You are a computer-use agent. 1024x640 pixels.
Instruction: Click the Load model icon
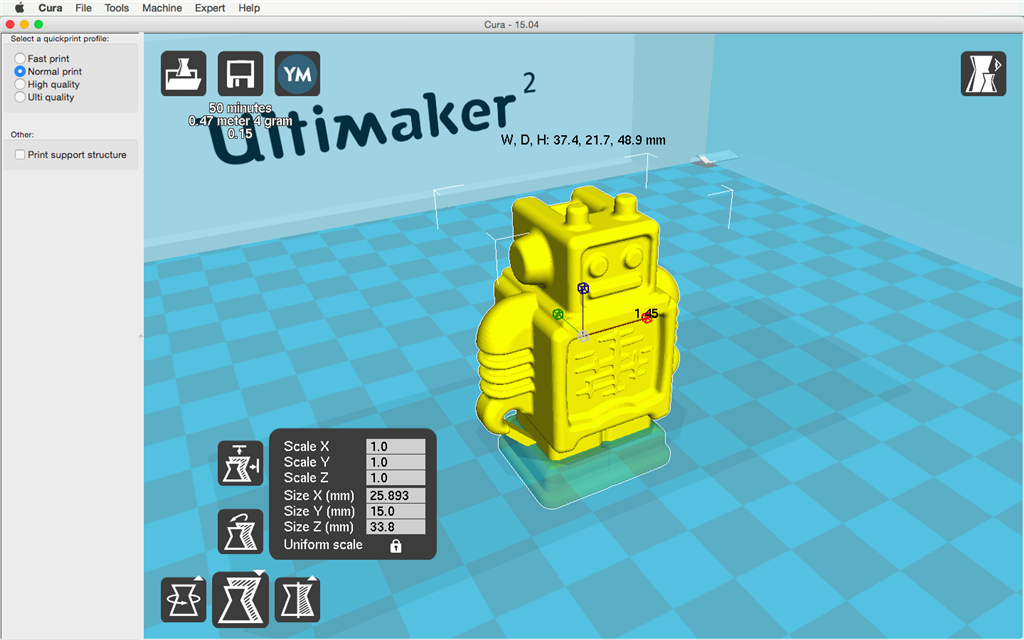[x=184, y=74]
